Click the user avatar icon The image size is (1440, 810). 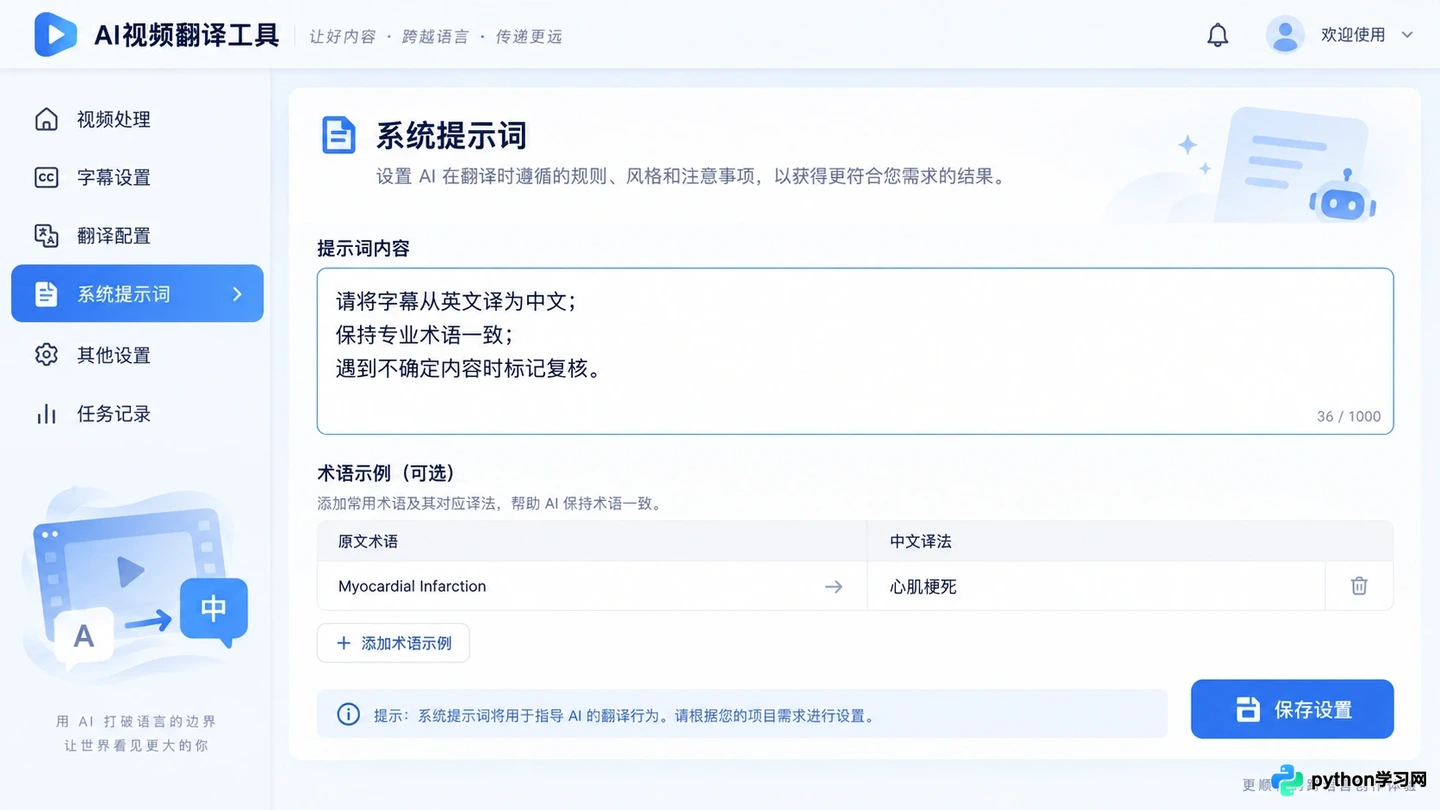click(x=1285, y=35)
